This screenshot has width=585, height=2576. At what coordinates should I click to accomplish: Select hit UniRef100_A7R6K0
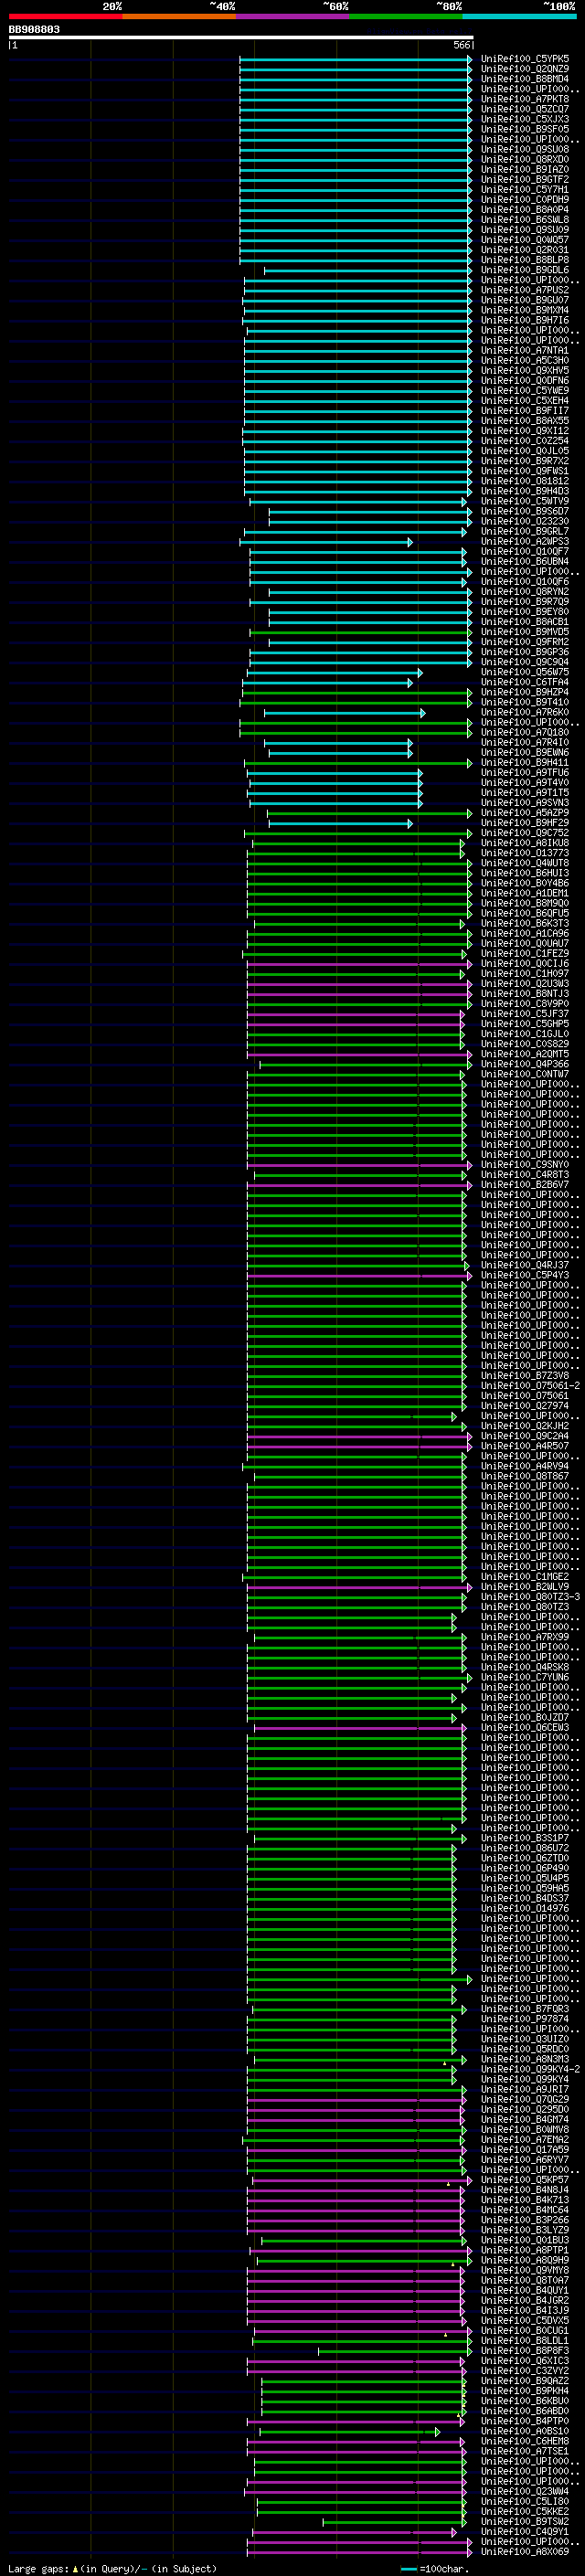point(525,713)
